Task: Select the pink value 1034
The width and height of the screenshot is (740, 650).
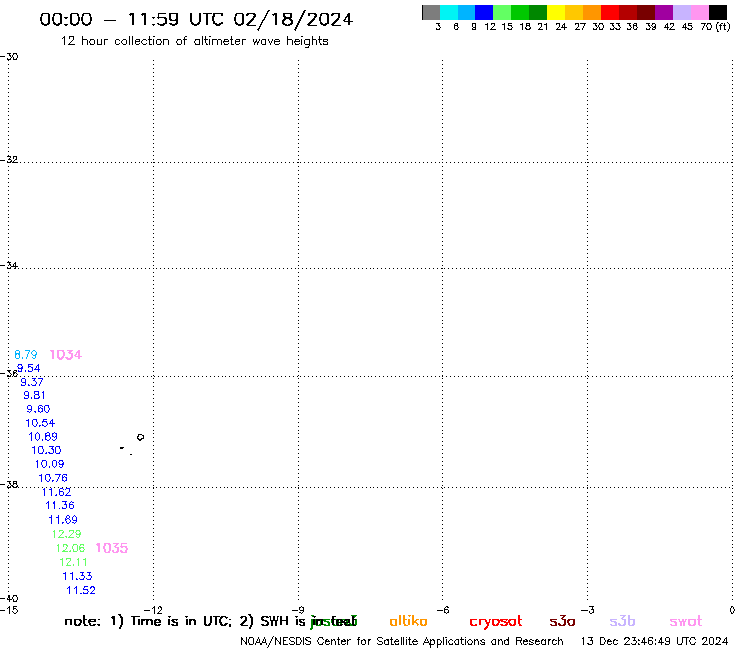Action: click(x=66, y=355)
